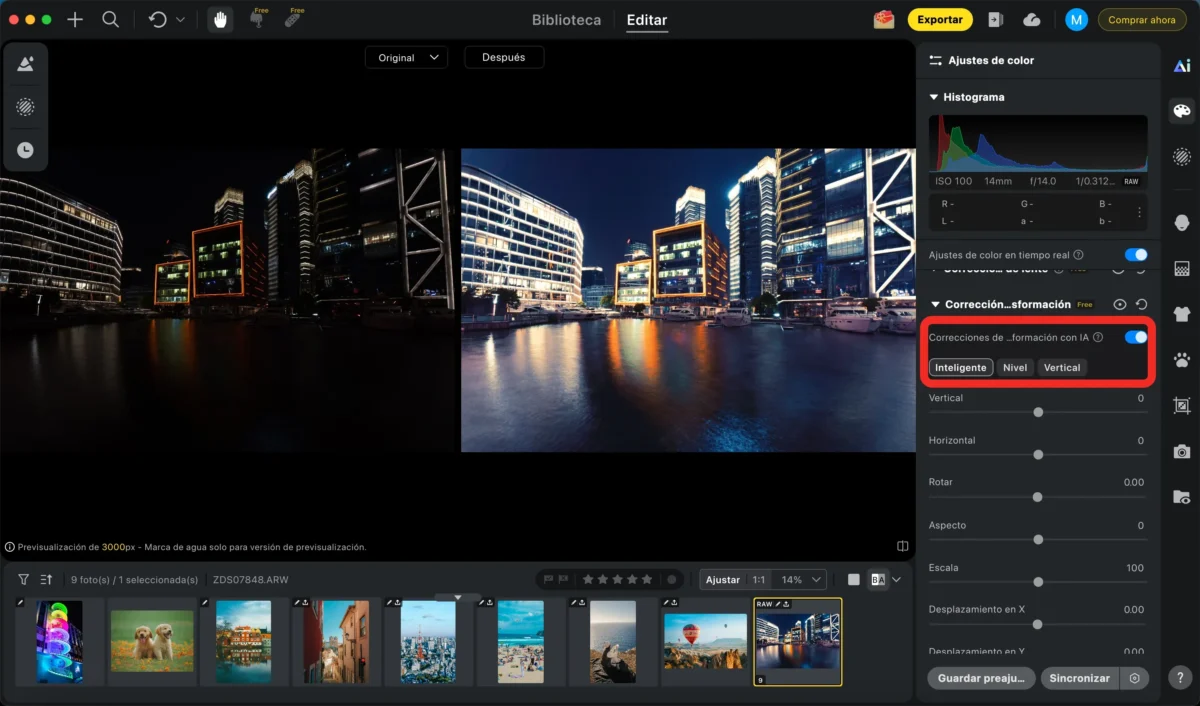The image size is (1200, 706).
Task: Click the paw print pet tool icon
Action: [1181, 359]
